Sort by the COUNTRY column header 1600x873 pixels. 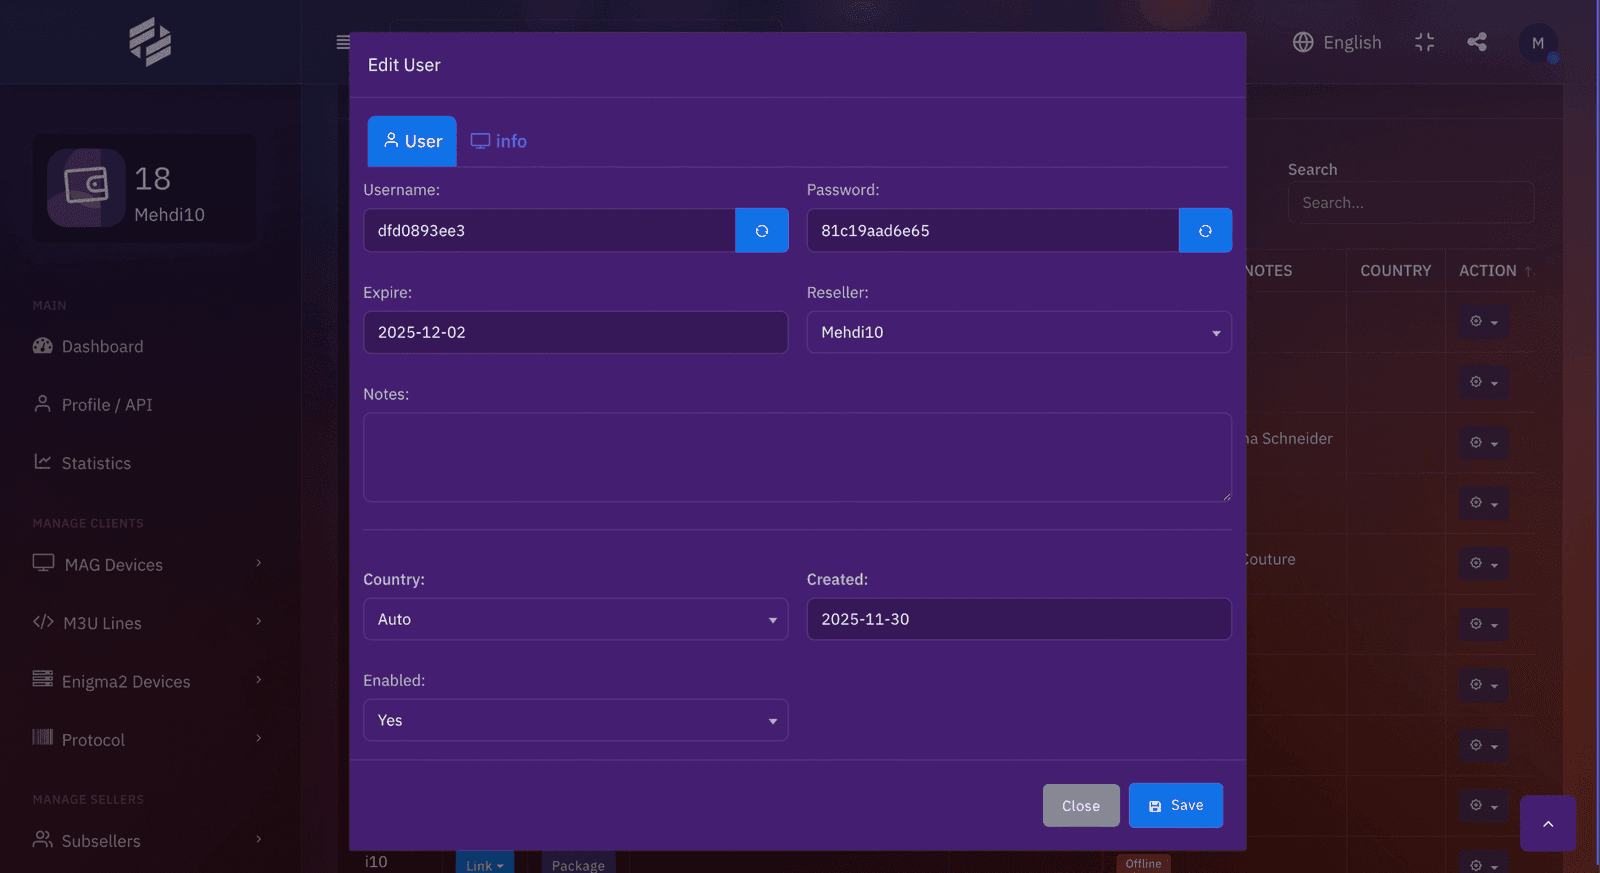tap(1396, 271)
